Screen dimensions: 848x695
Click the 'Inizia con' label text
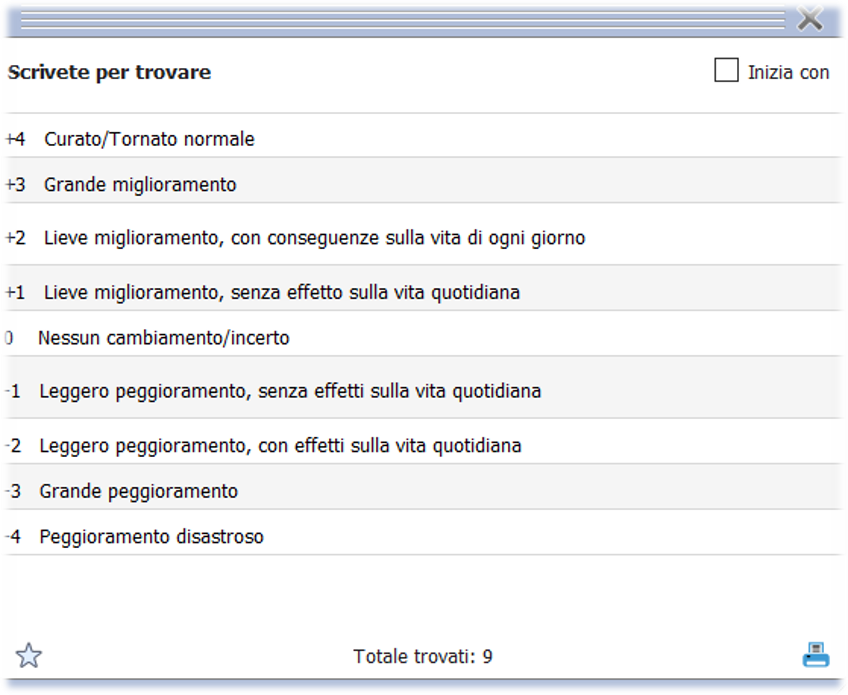tap(788, 72)
